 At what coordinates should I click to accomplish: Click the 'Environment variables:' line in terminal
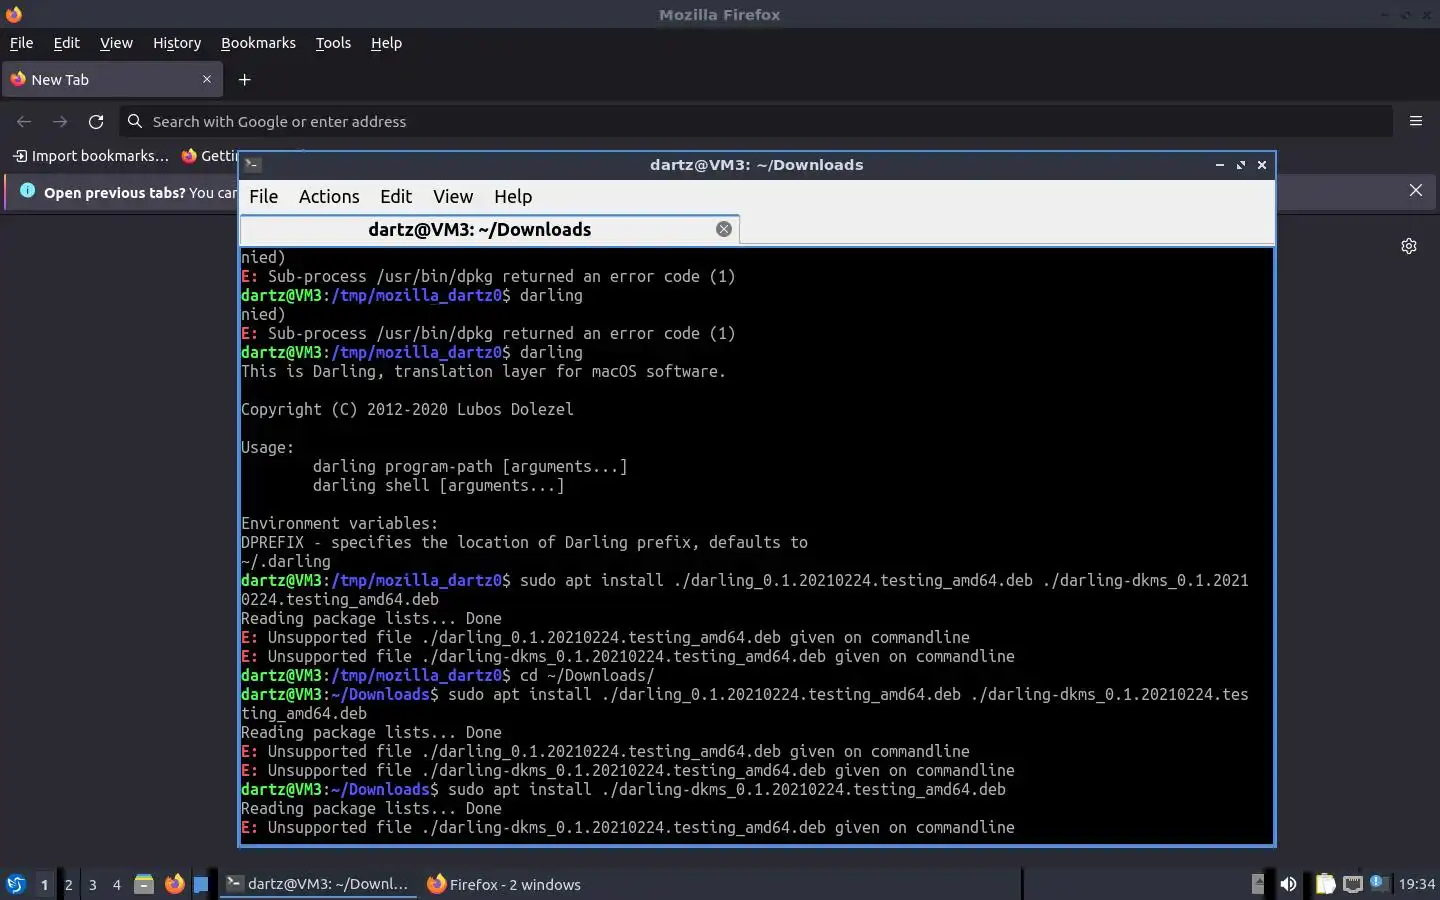click(339, 524)
